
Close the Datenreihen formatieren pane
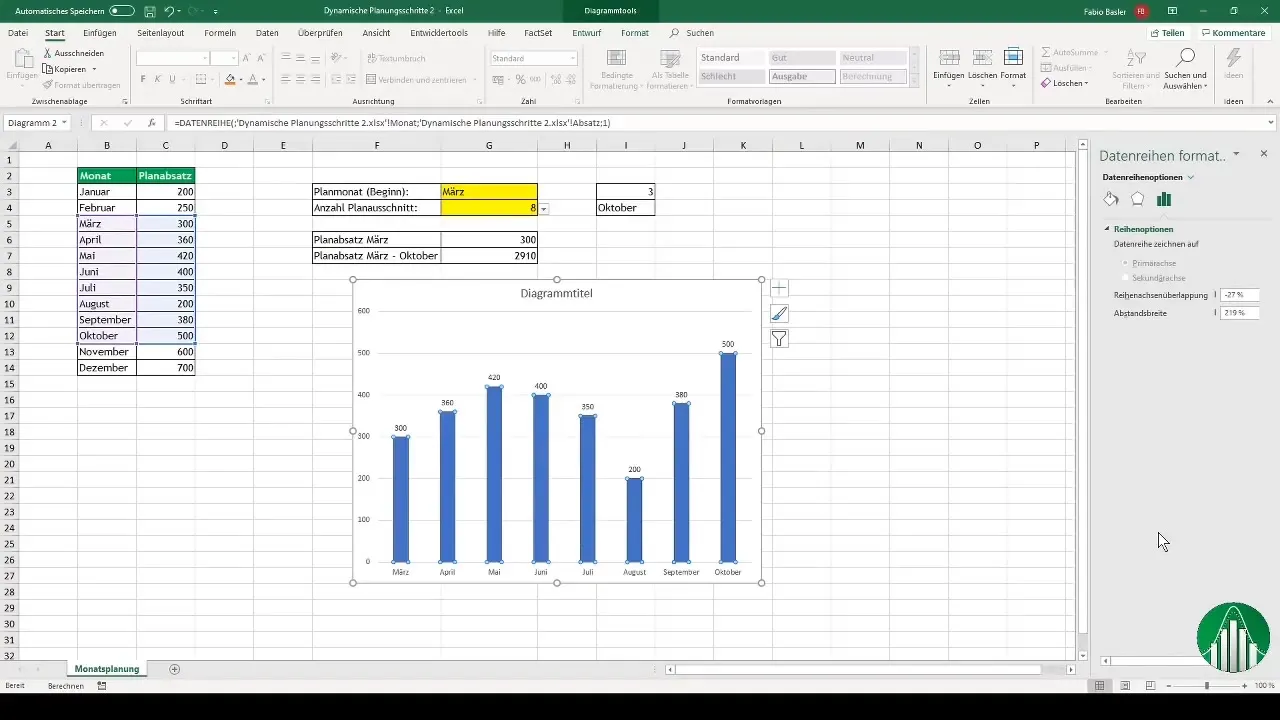tap(1264, 154)
